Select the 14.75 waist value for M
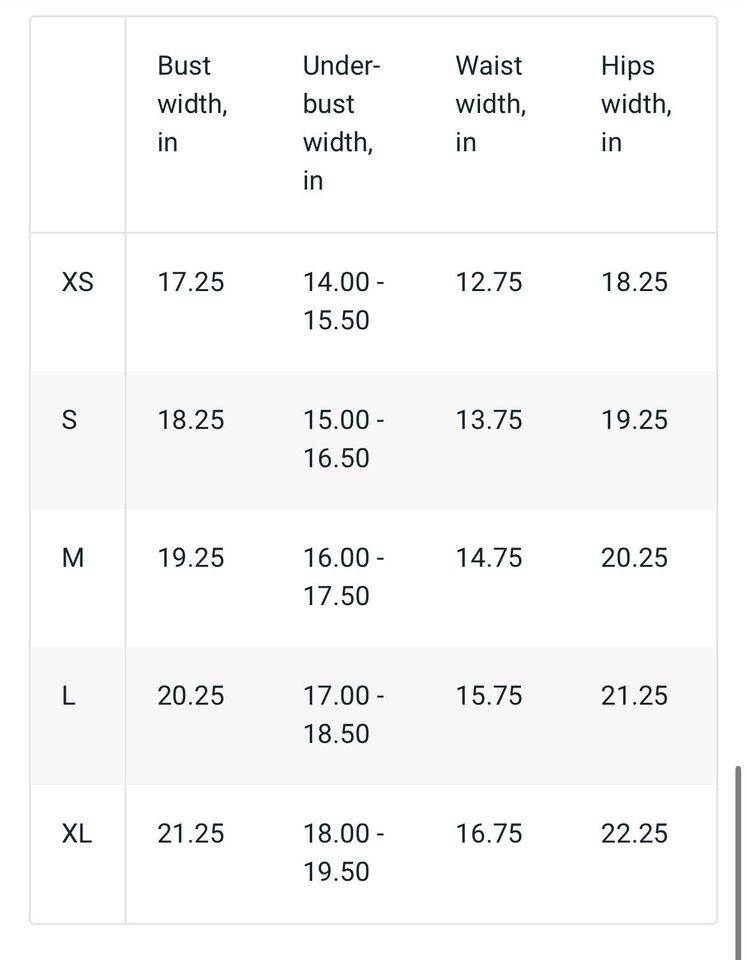The width and height of the screenshot is (747, 960). coord(489,558)
